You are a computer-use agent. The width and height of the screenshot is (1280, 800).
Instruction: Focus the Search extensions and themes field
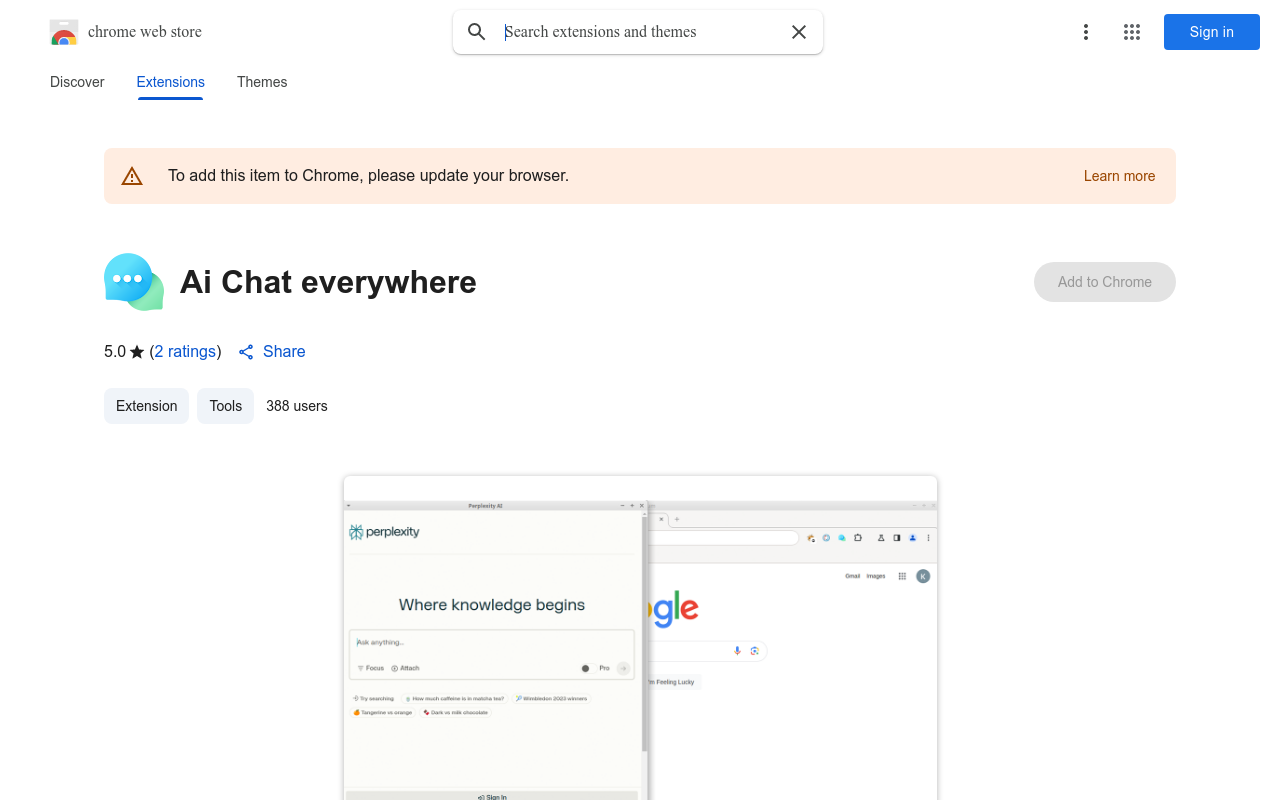640,32
